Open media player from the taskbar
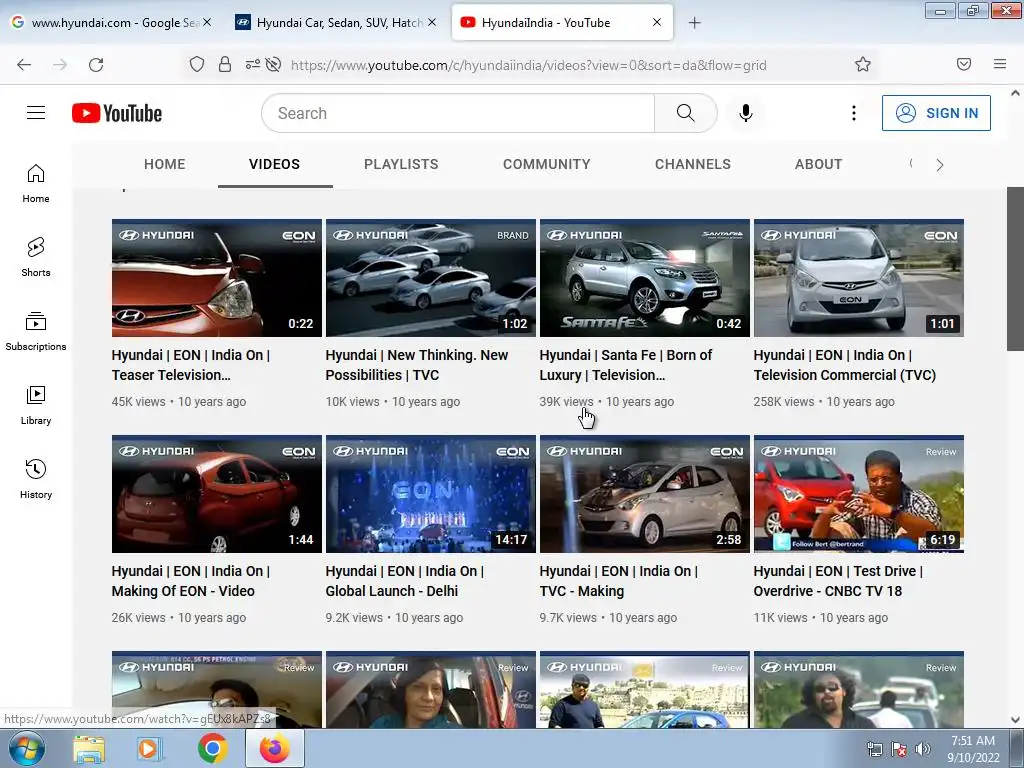Screen dimensions: 1024x768 click(150, 749)
